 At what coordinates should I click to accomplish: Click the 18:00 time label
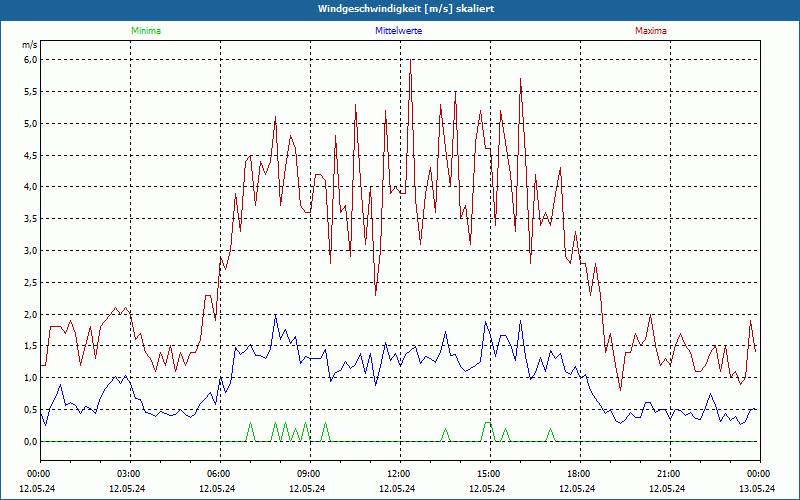(580, 474)
